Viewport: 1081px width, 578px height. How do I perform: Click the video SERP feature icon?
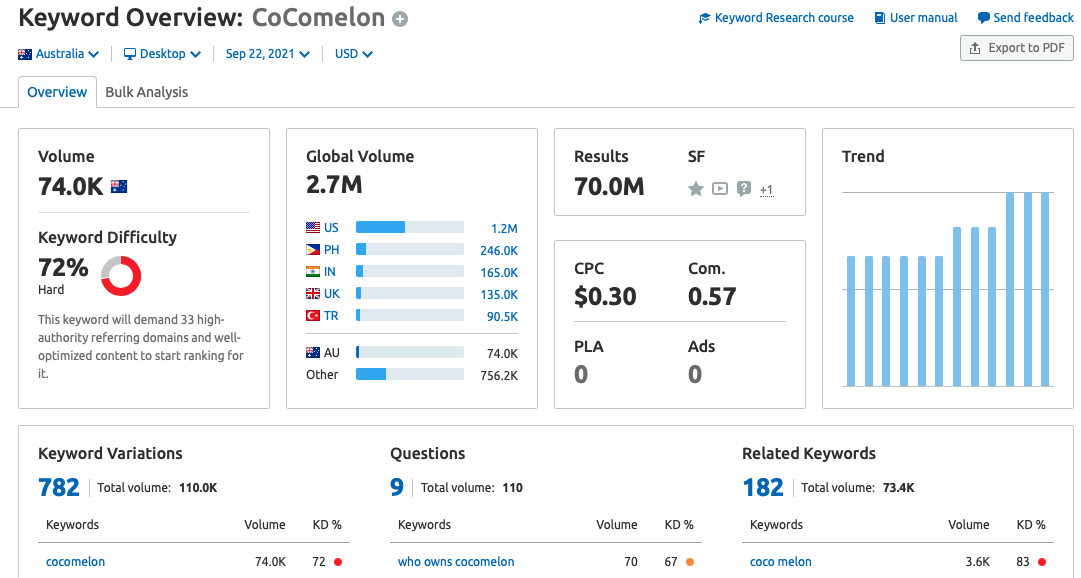[x=720, y=188]
